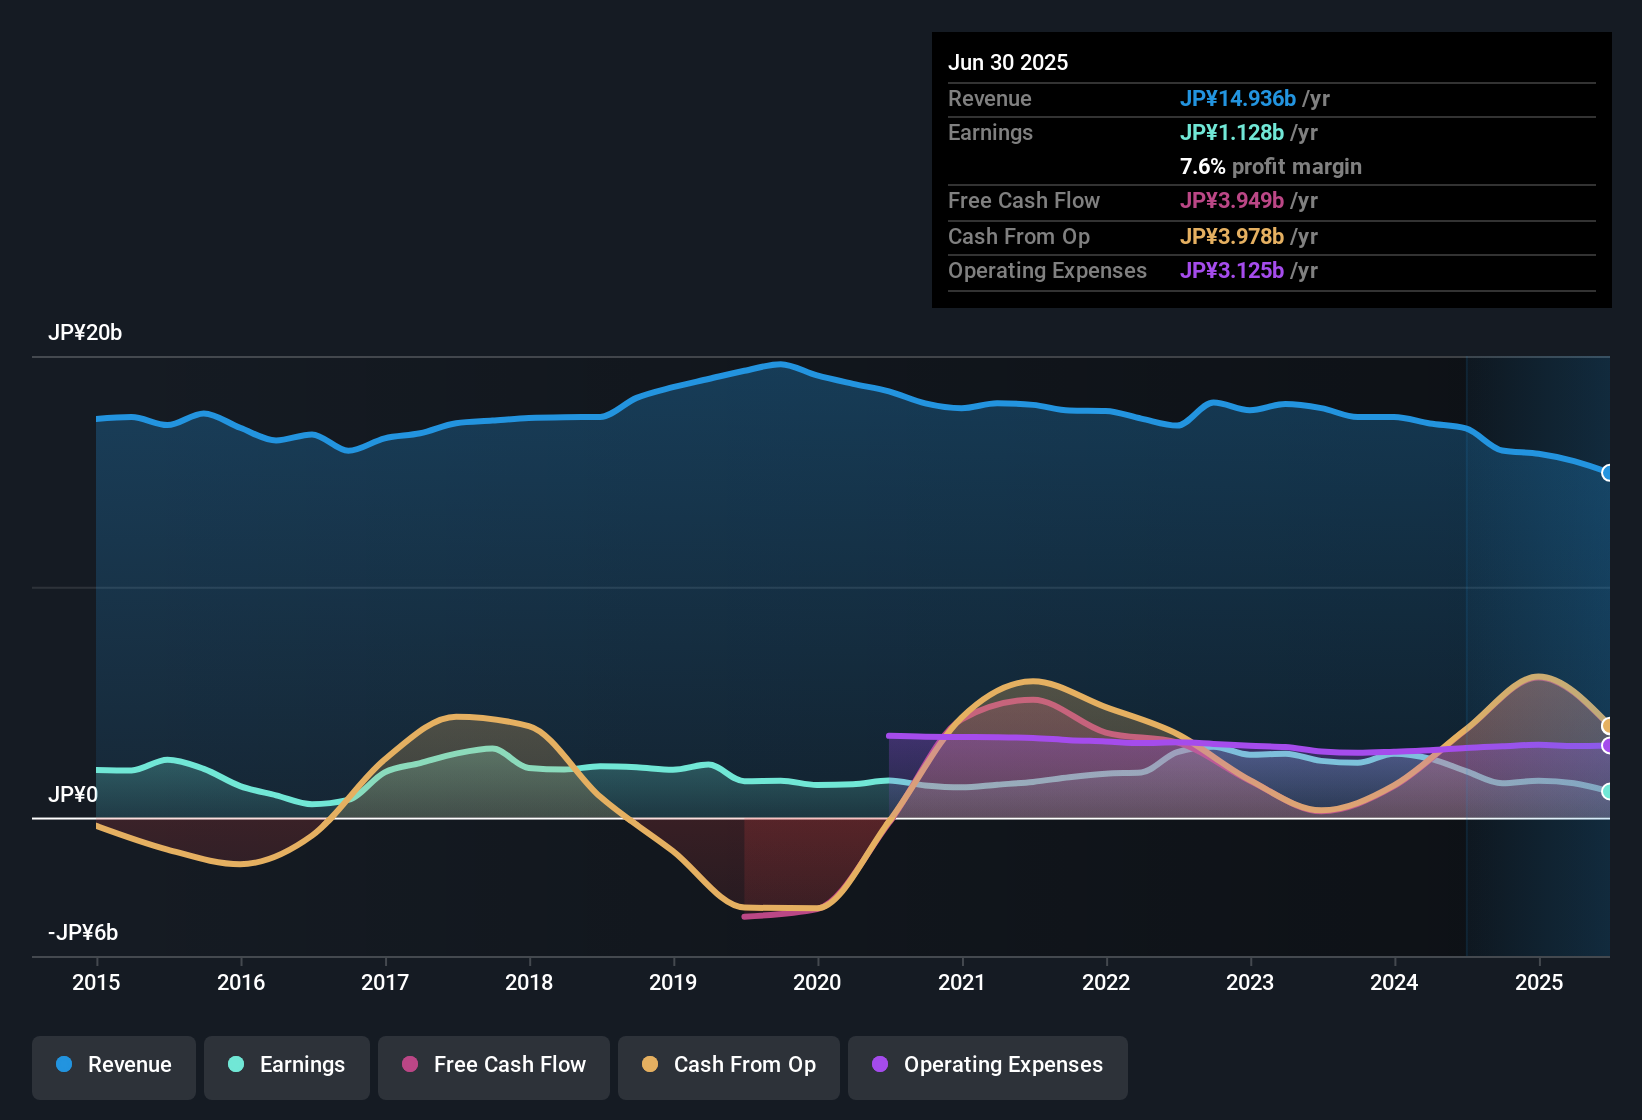1642x1120 pixels.
Task: Toggle the Earnings series visibility
Action: [286, 1065]
